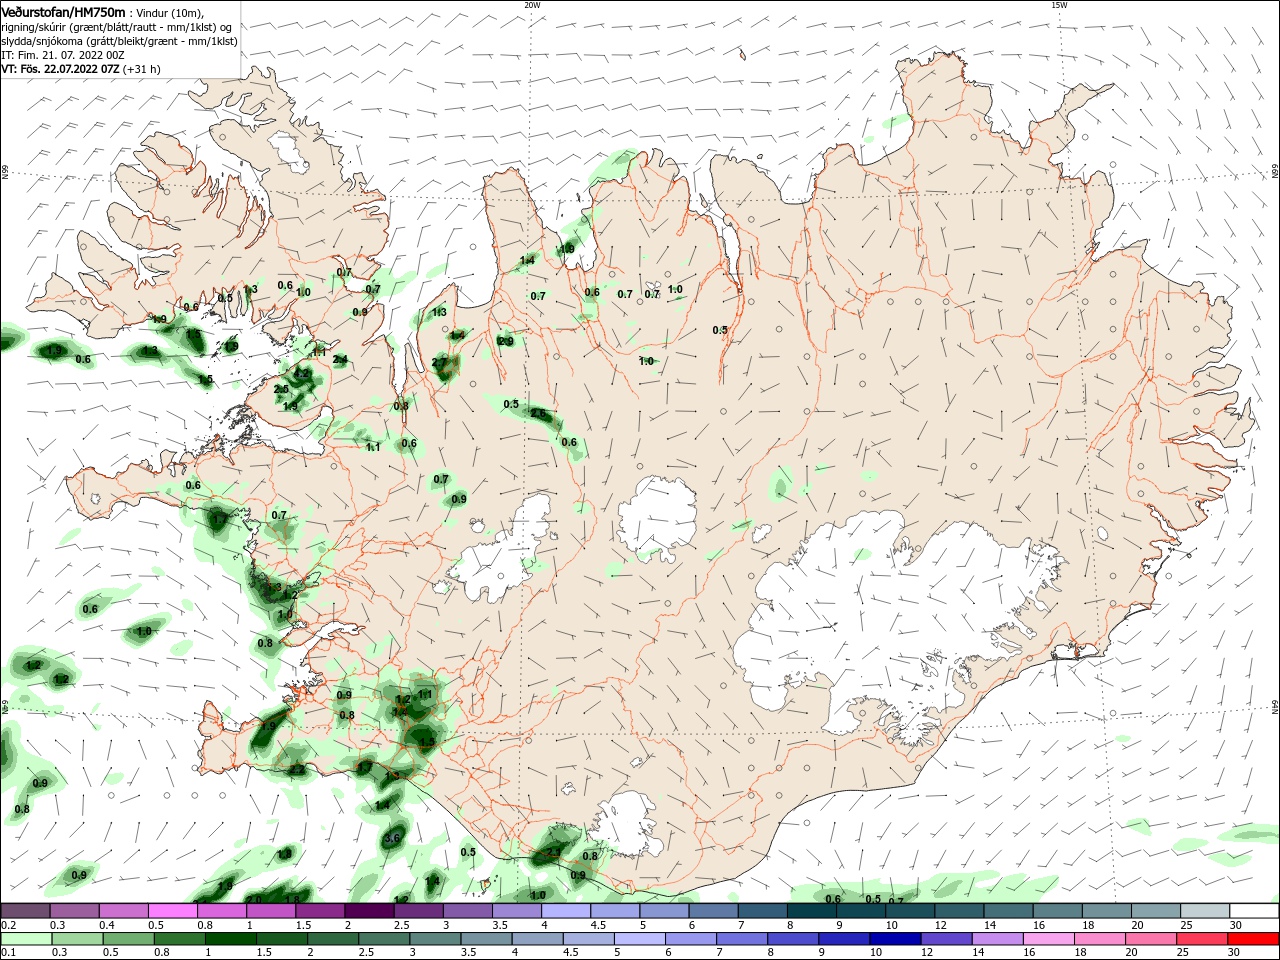Click lower legend swatch labeled 4
The height and width of the screenshot is (960, 1280).
[x=536, y=939]
